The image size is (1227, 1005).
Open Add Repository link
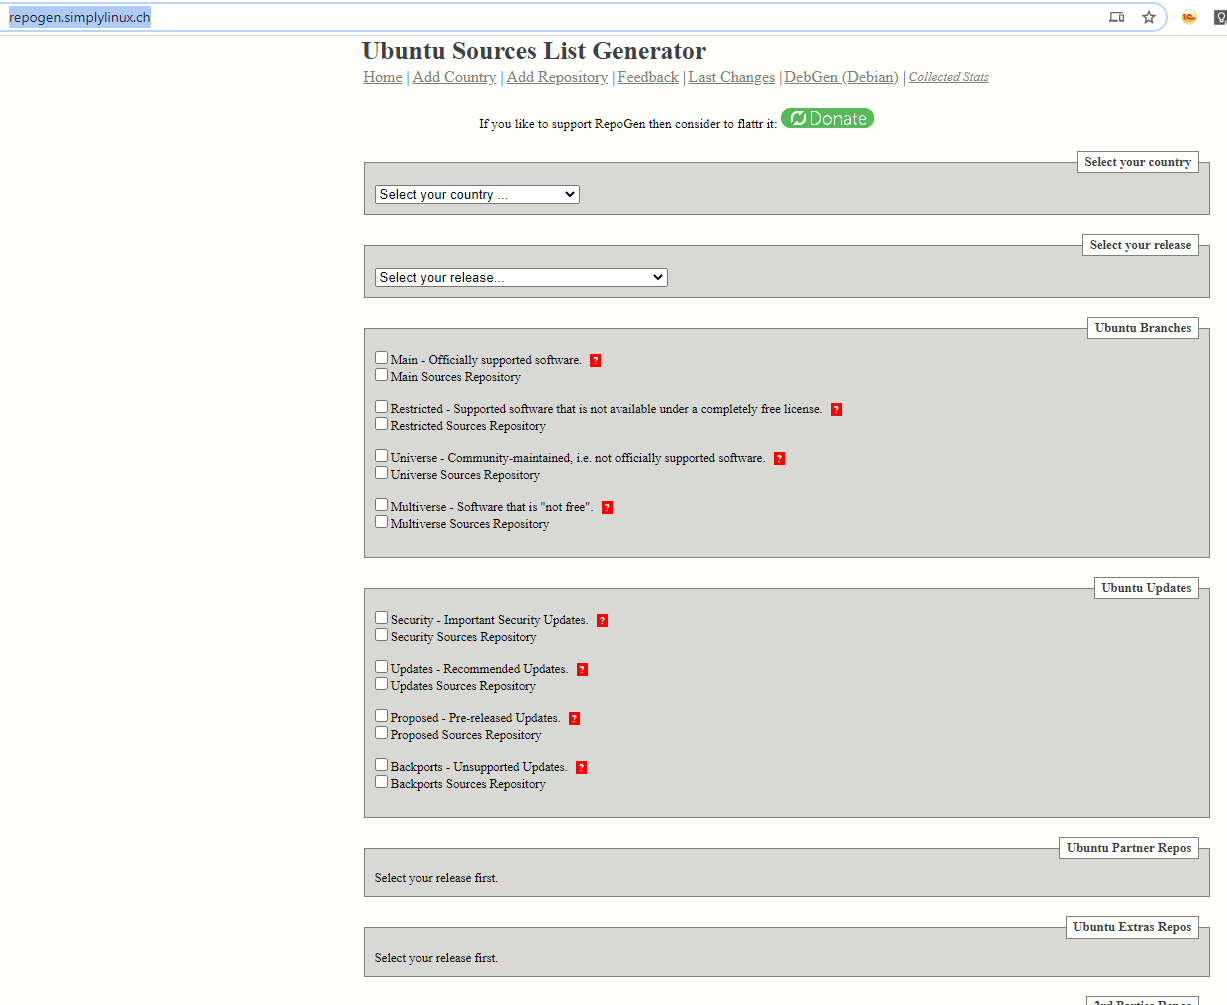(x=557, y=77)
